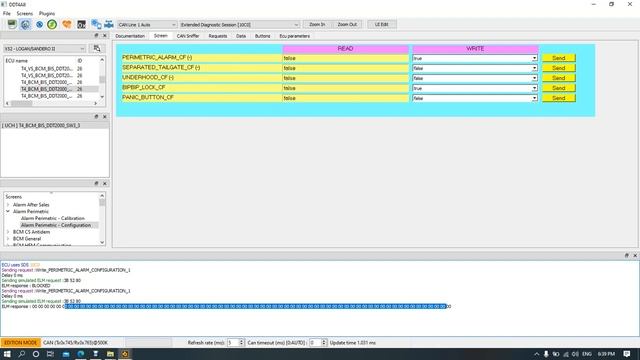
Task: Select Alarm Perimetric - Calibration screen
Action: (x=53, y=218)
